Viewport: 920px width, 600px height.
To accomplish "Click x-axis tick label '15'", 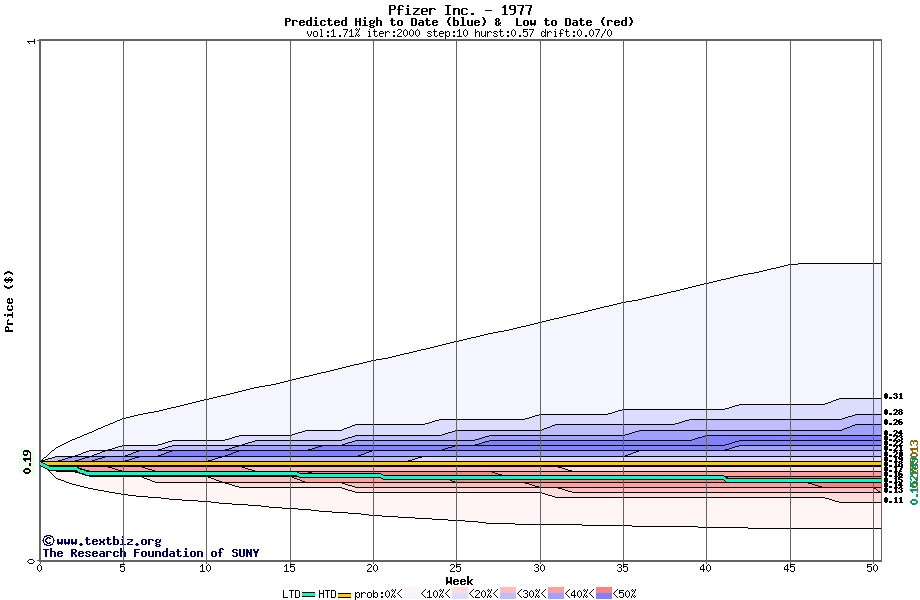I will pos(289,568).
